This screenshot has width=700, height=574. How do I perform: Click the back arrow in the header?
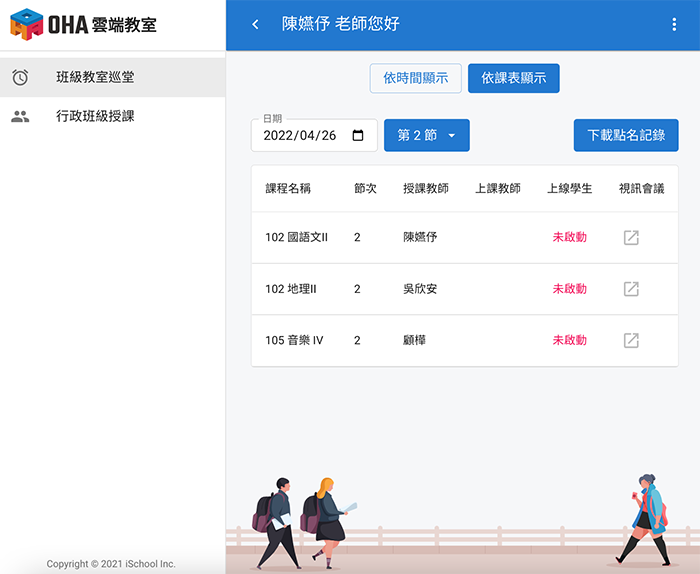pyautogui.click(x=256, y=24)
